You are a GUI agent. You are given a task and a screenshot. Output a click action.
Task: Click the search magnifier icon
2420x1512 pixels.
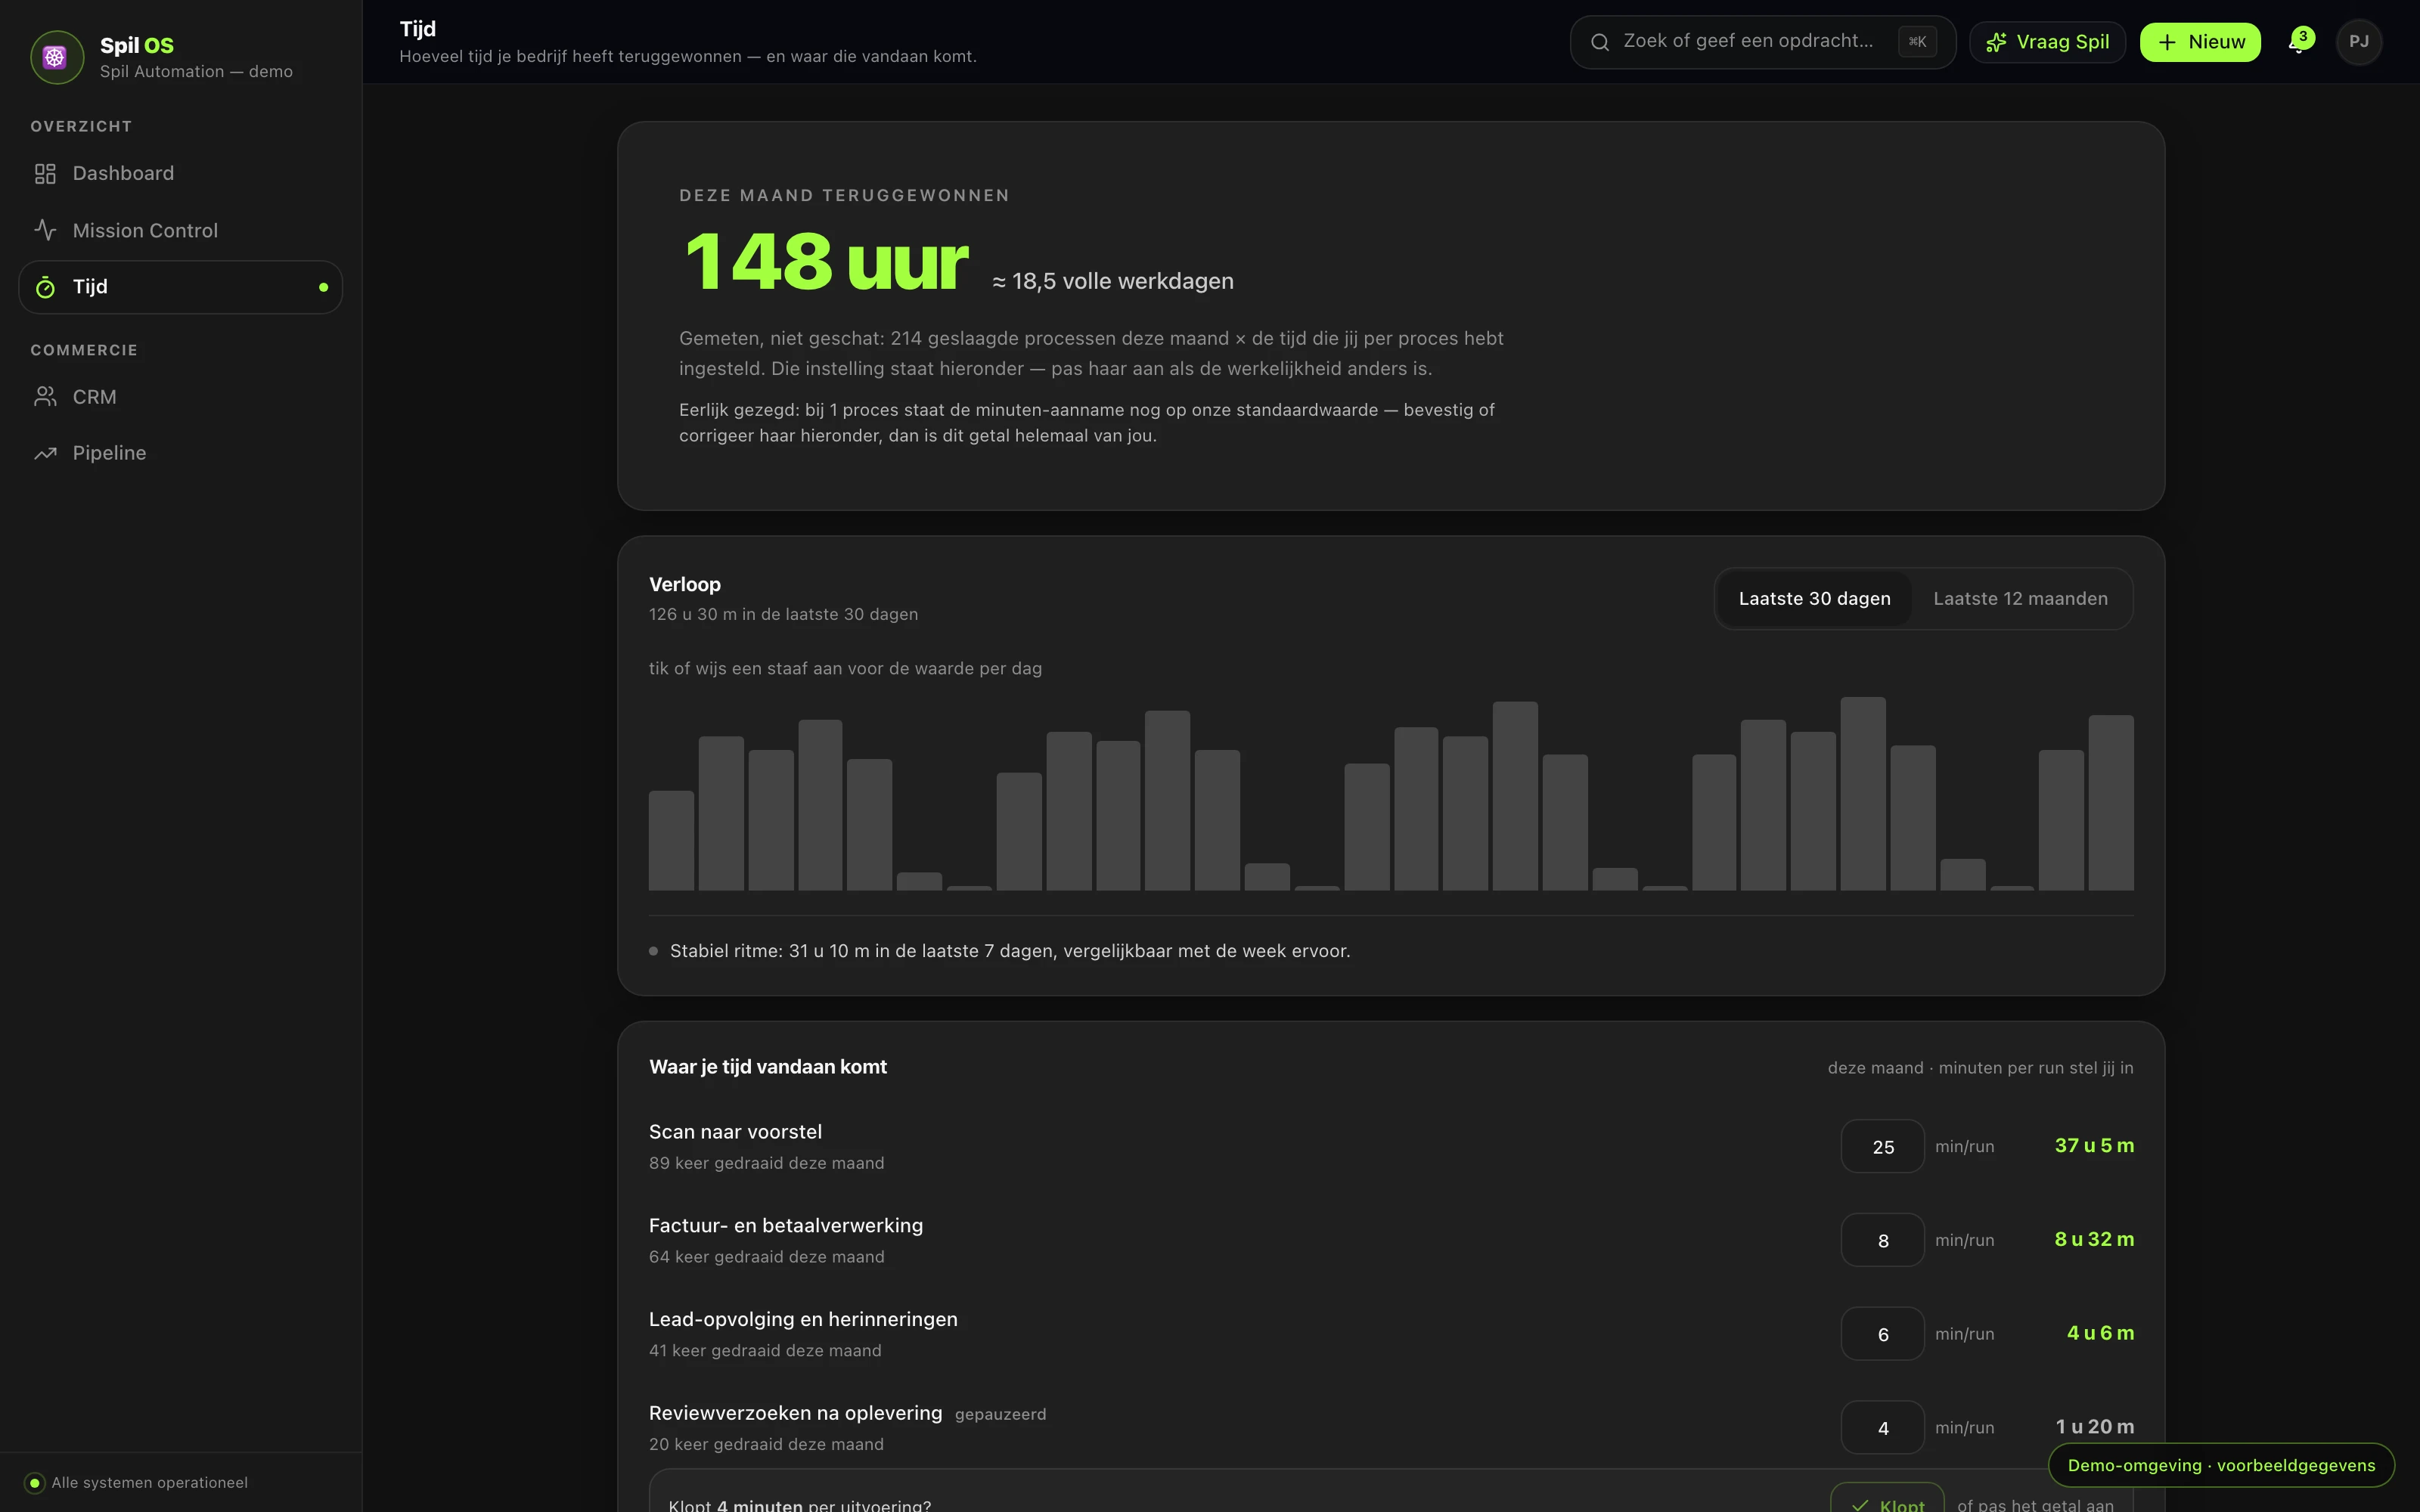point(1600,42)
